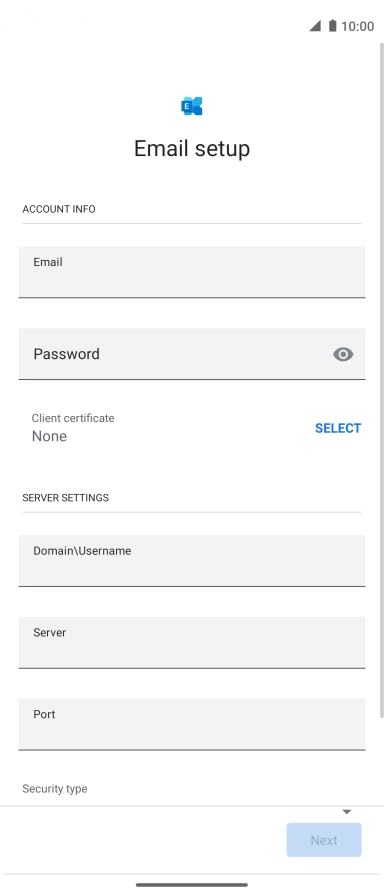Image resolution: width=384 pixels, height=896 pixels.
Task: Tap the Port input field
Action: click(192, 724)
